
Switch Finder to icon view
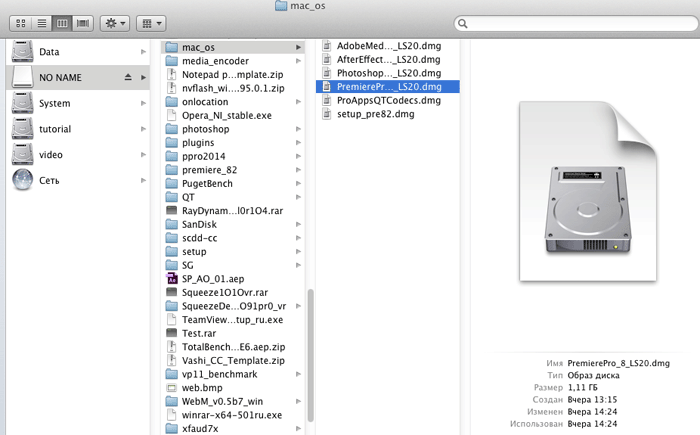pyautogui.click(x=21, y=23)
